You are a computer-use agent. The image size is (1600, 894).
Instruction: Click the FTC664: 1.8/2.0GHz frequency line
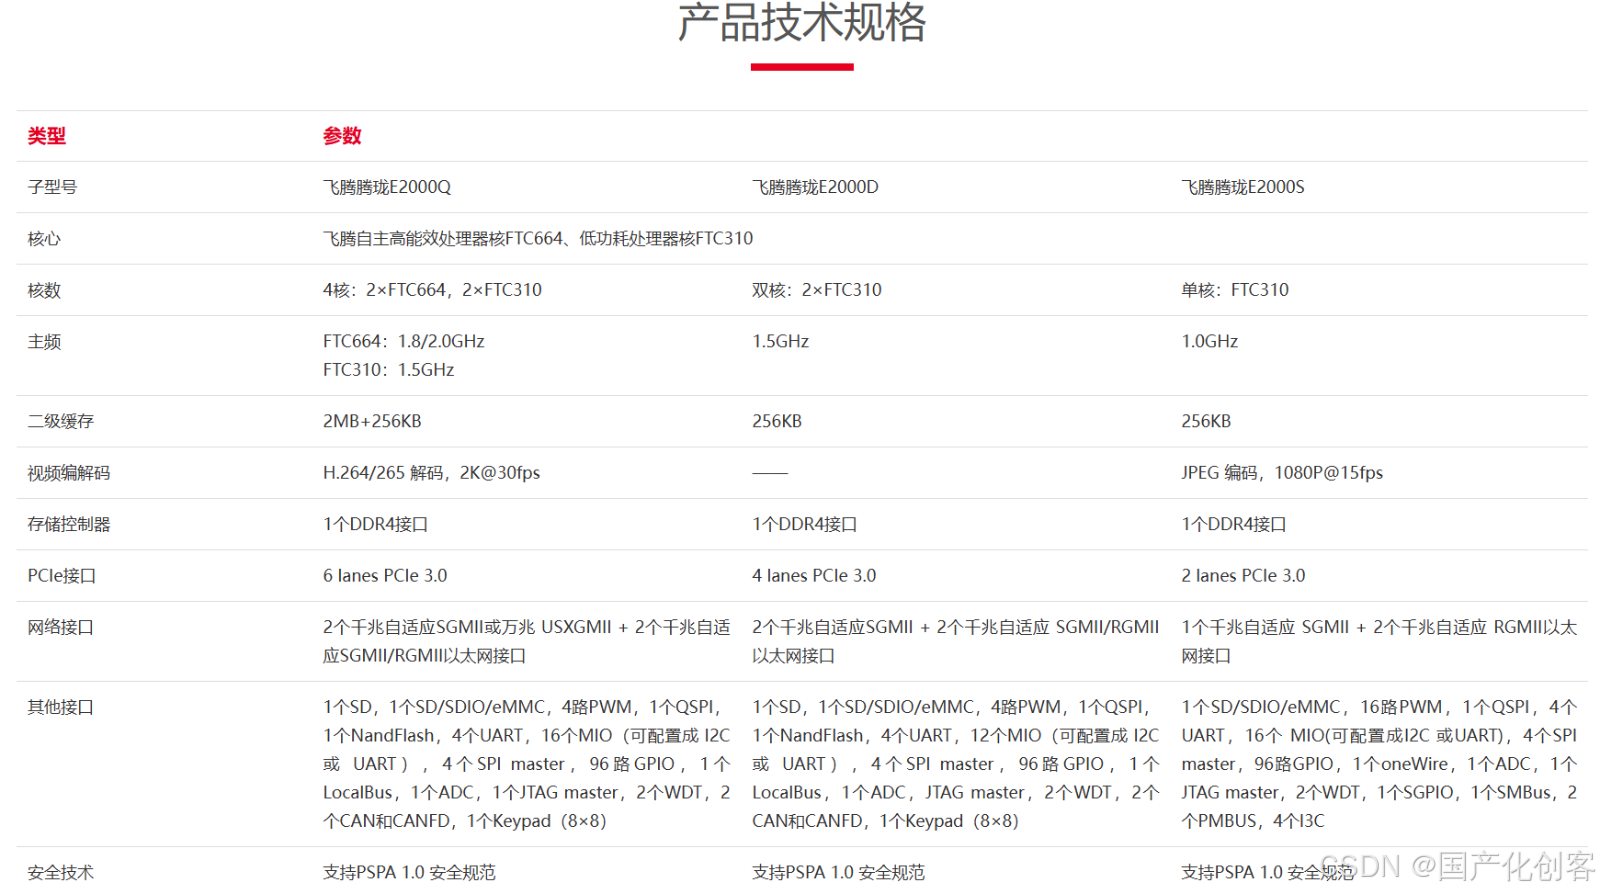pyautogui.click(x=404, y=341)
